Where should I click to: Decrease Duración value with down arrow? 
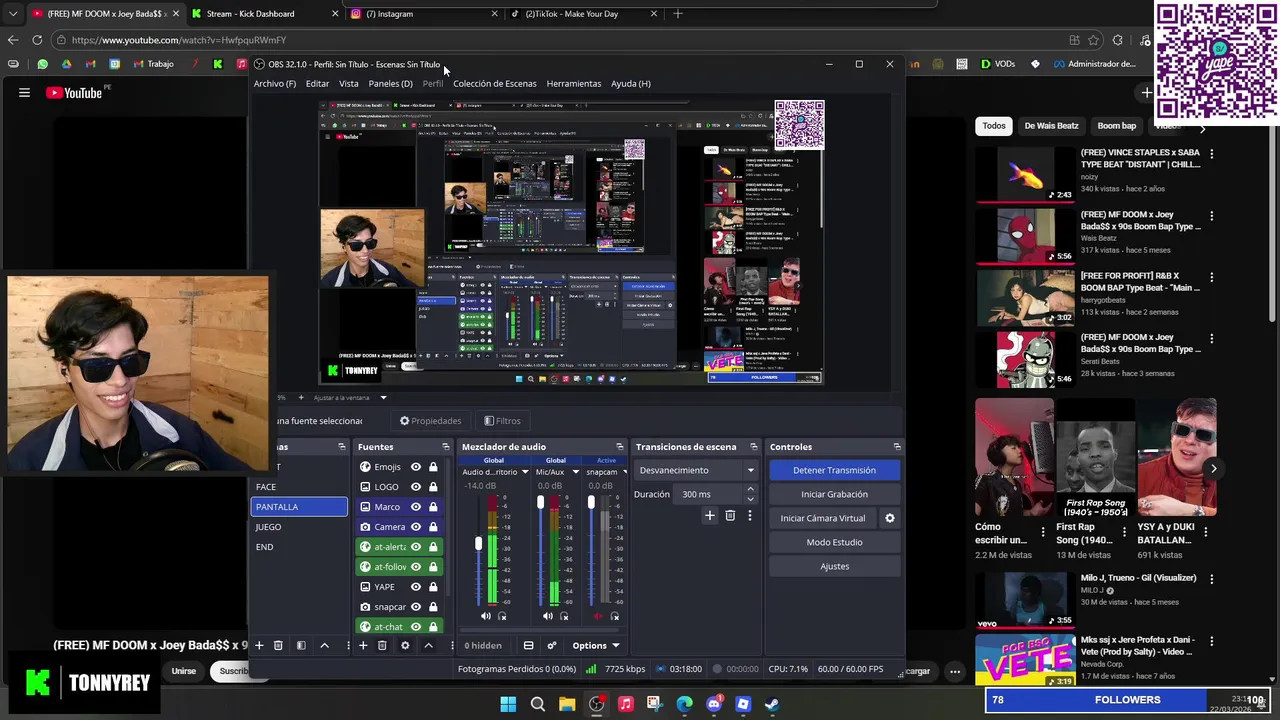pyautogui.click(x=750, y=498)
